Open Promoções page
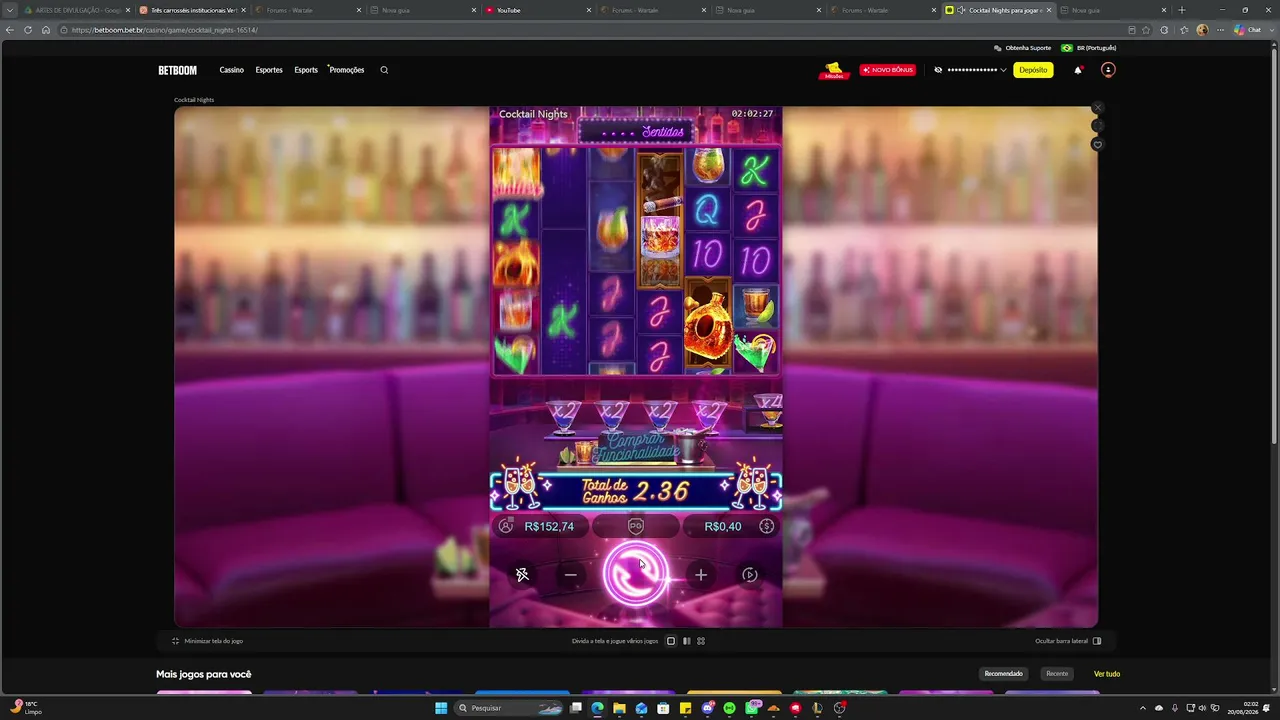 (x=347, y=70)
